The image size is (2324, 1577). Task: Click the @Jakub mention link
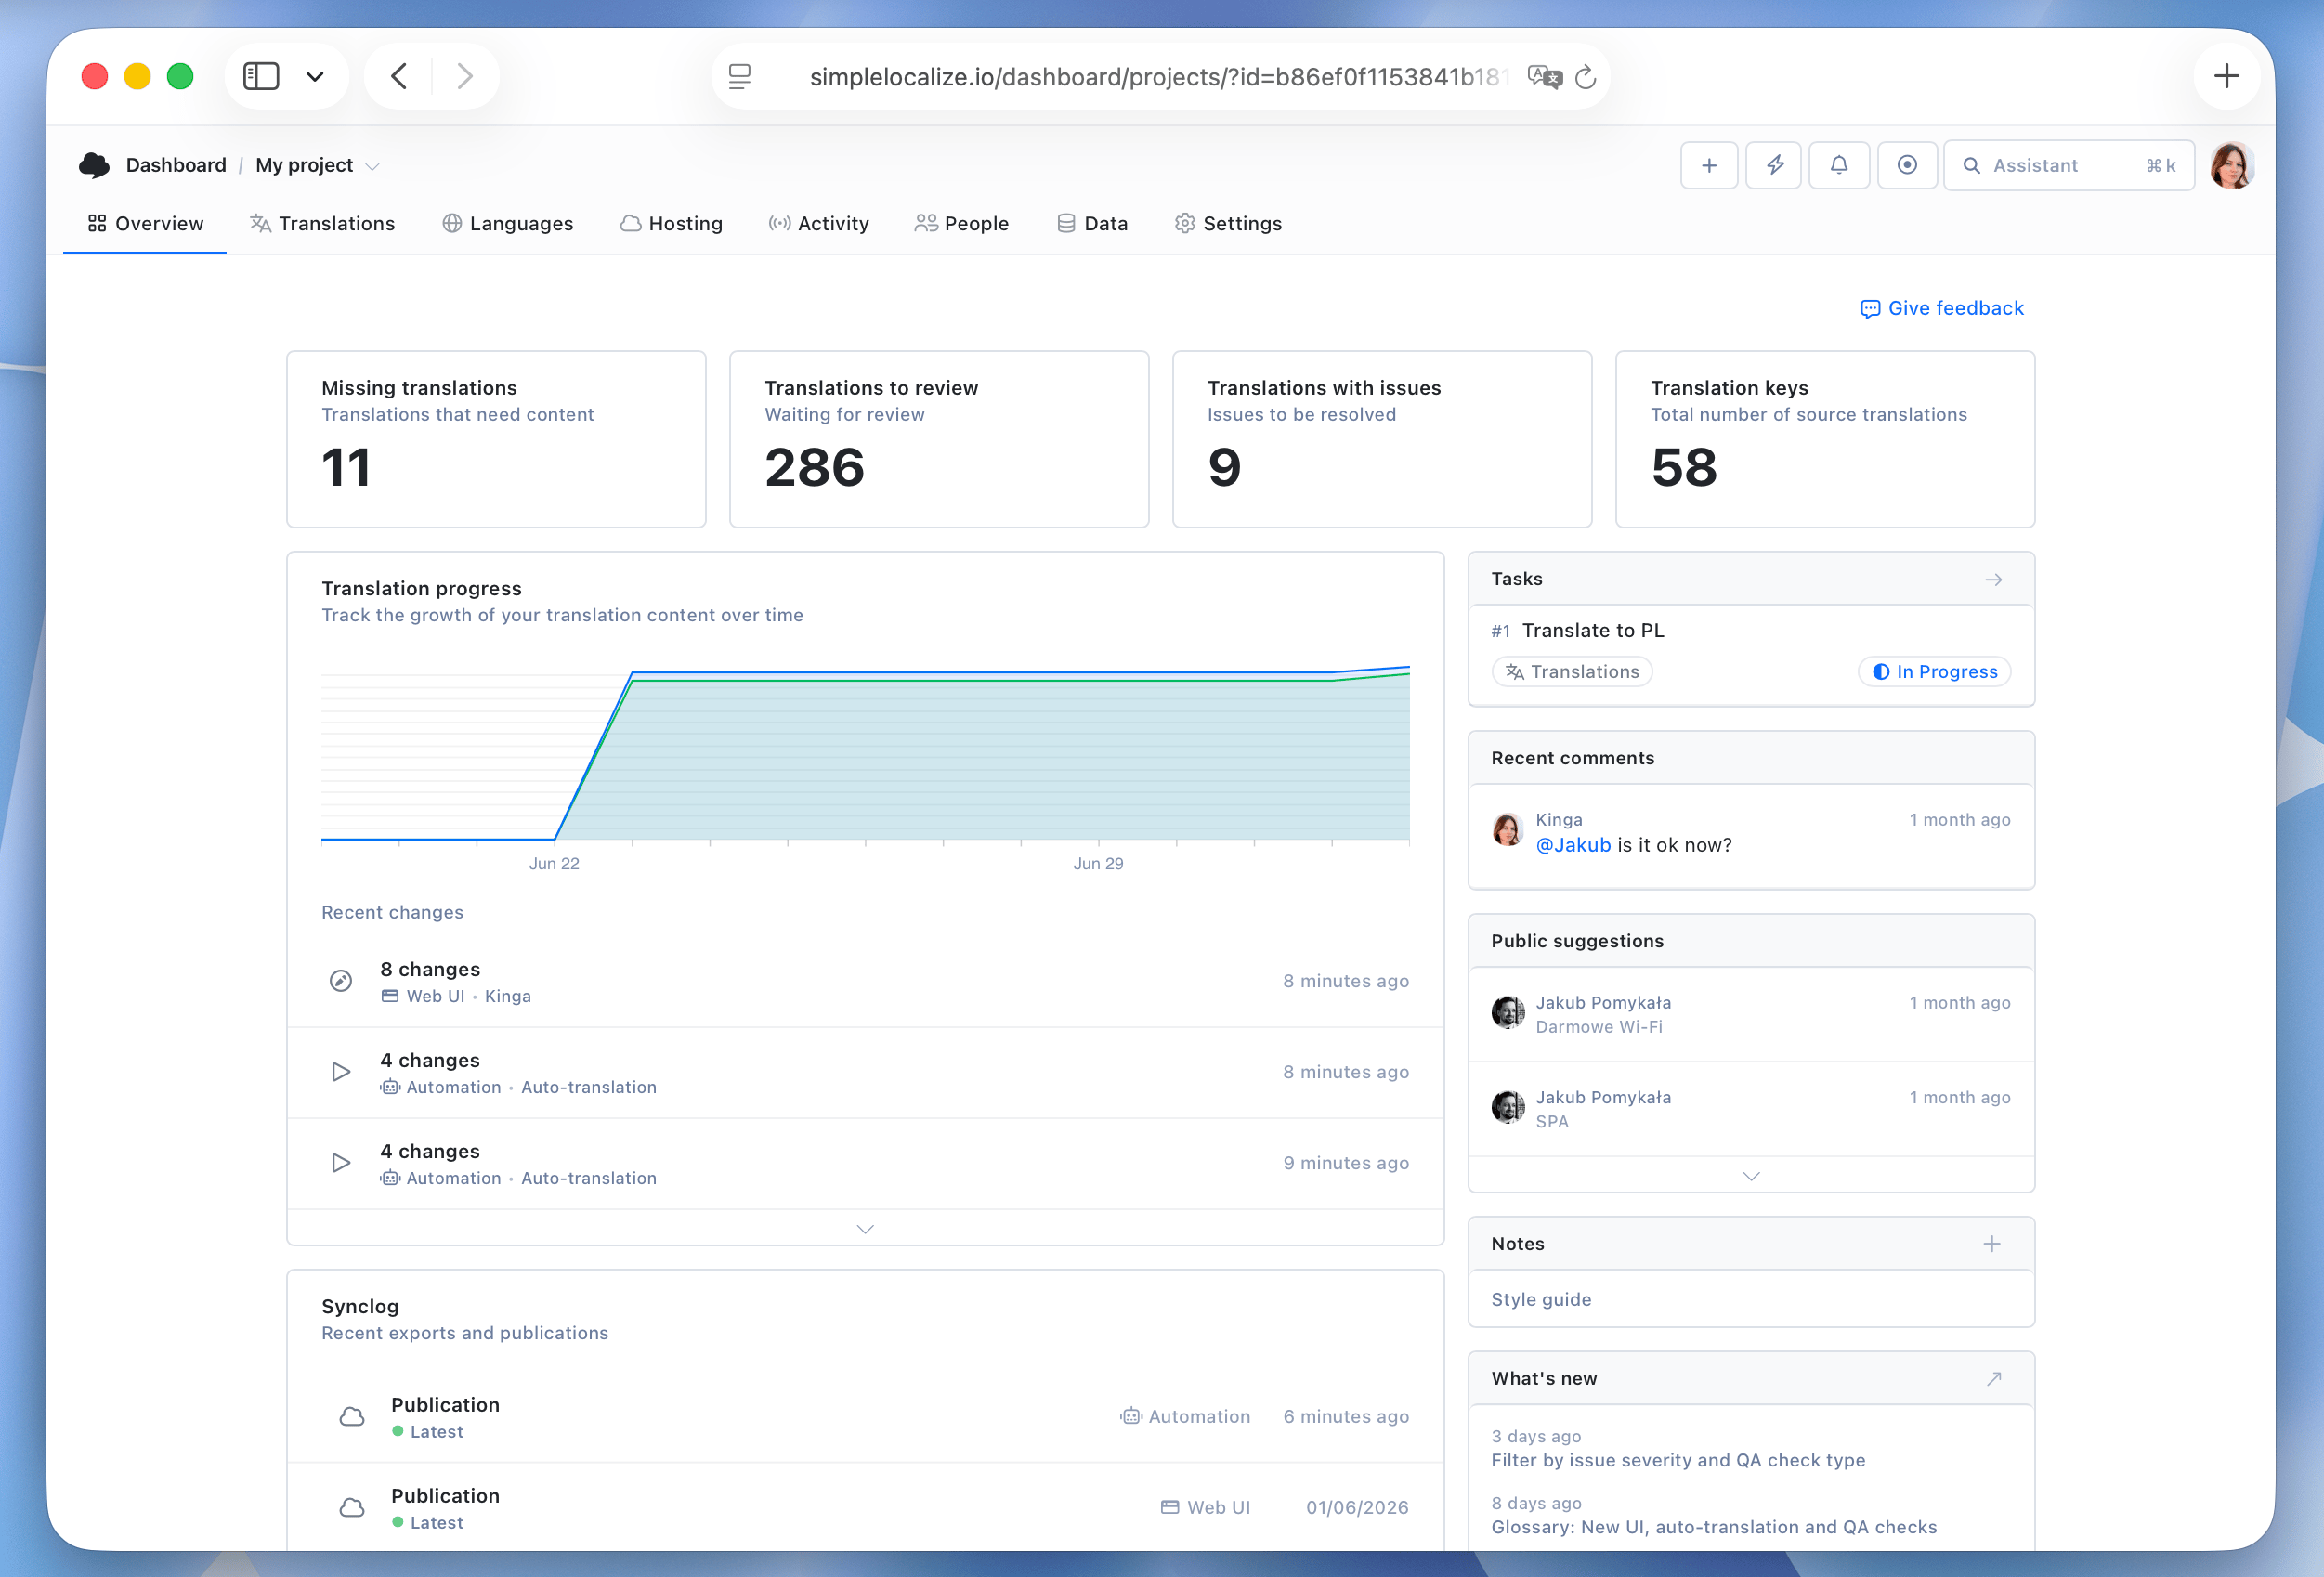pyautogui.click(x=1573, y=846)
